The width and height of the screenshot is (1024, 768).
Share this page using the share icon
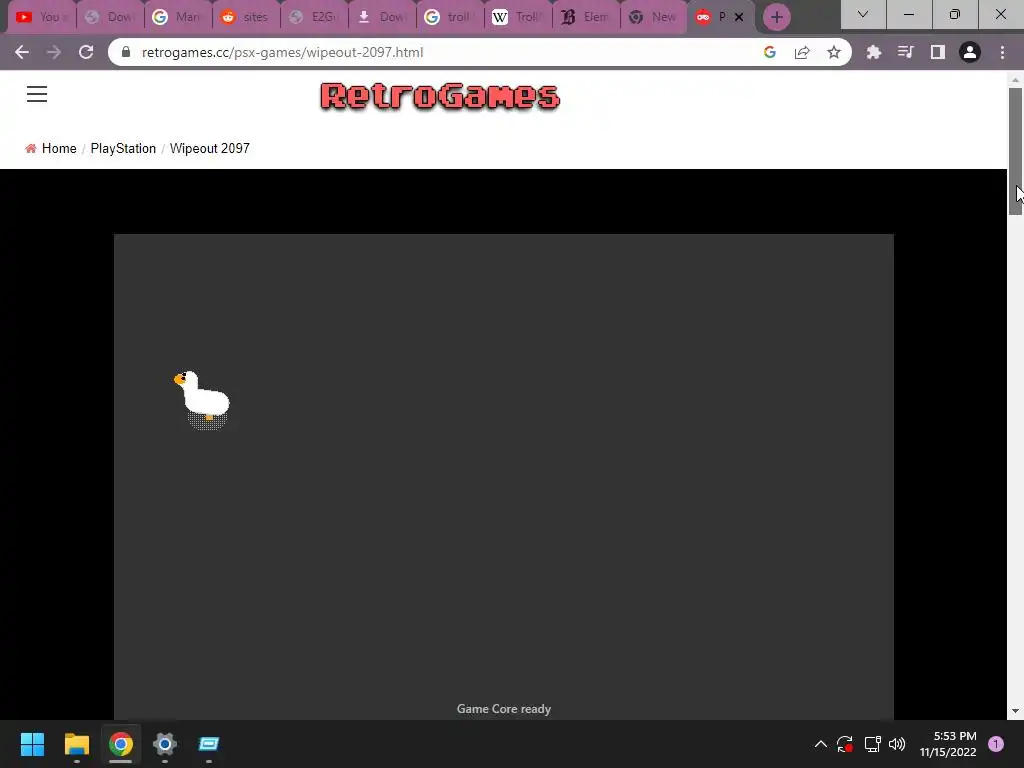pos(802,52)
